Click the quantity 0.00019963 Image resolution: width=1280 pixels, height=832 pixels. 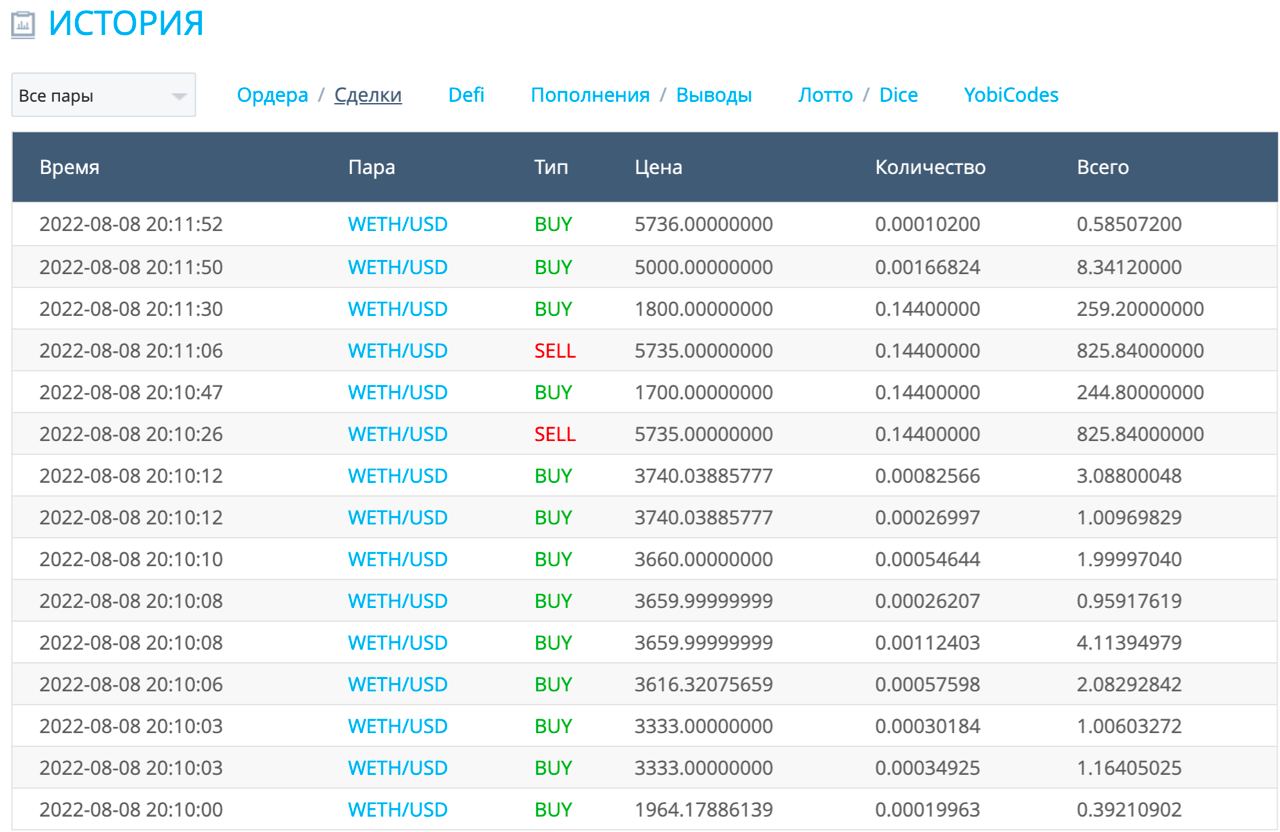tap(927, 809)
